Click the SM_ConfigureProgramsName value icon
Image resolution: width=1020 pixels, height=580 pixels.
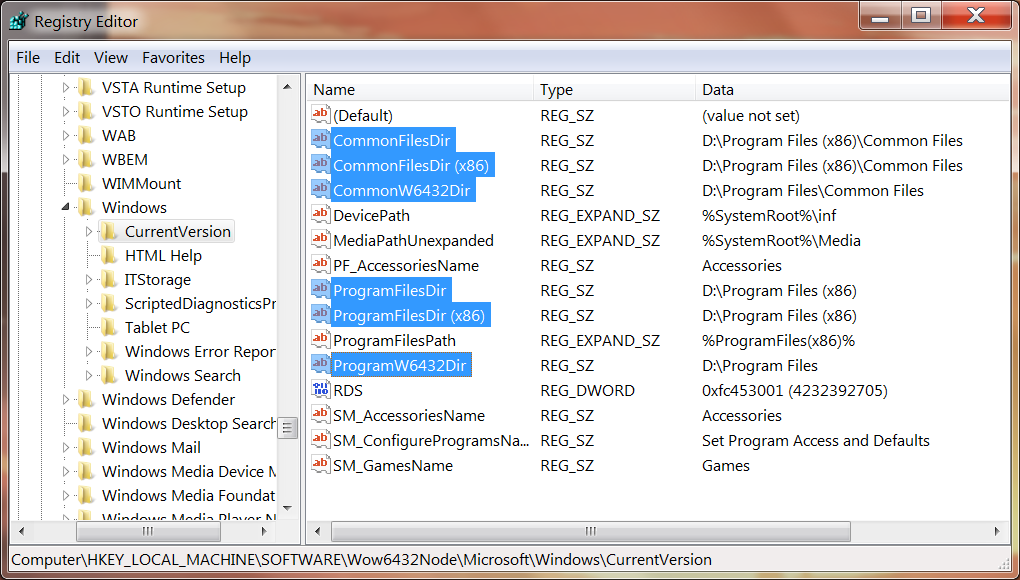click(x=320, y=440)
